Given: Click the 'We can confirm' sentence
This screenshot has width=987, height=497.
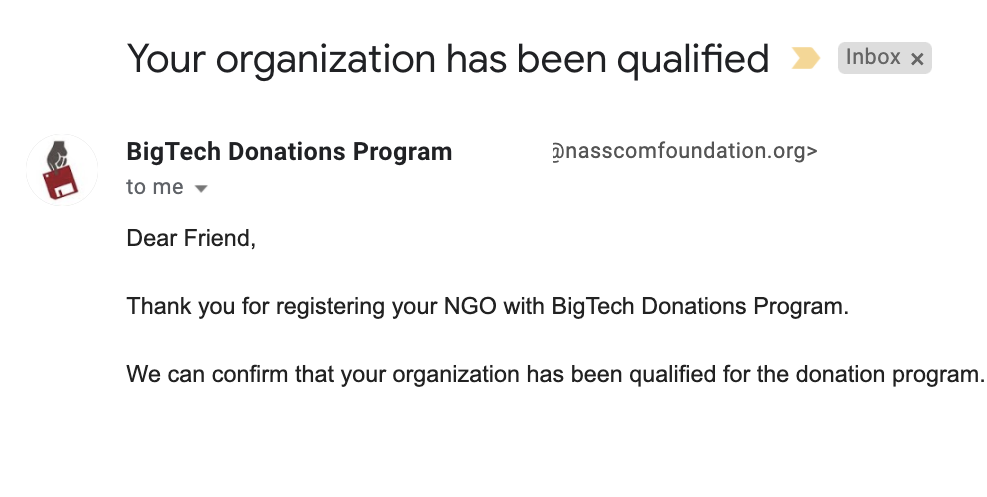Looking at the screenshot, I should coord(555,374).
